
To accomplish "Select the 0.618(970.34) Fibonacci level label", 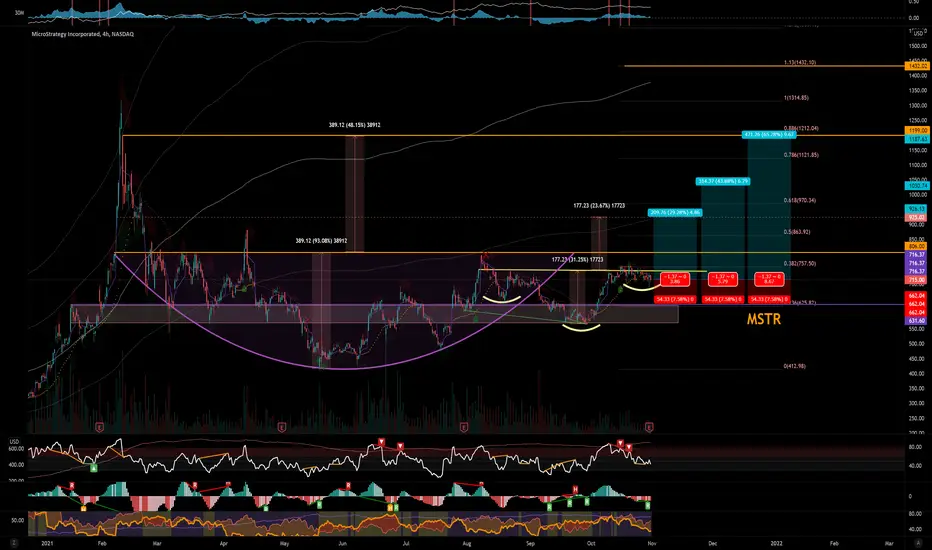I will (799, 200).
